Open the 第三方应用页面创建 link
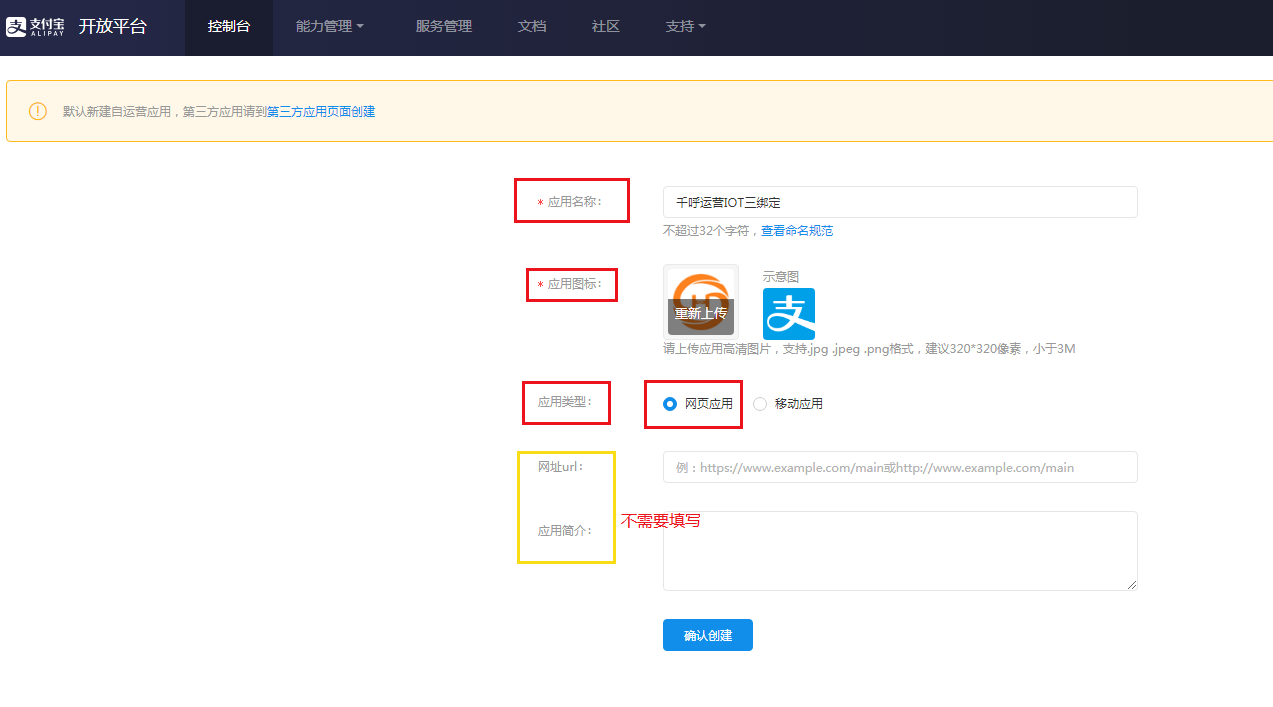This screenshot has height=707, width=1273. coord(321,112)
